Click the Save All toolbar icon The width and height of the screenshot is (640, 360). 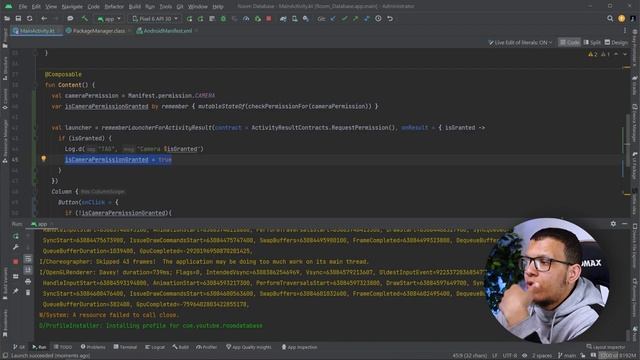[18, 19]
